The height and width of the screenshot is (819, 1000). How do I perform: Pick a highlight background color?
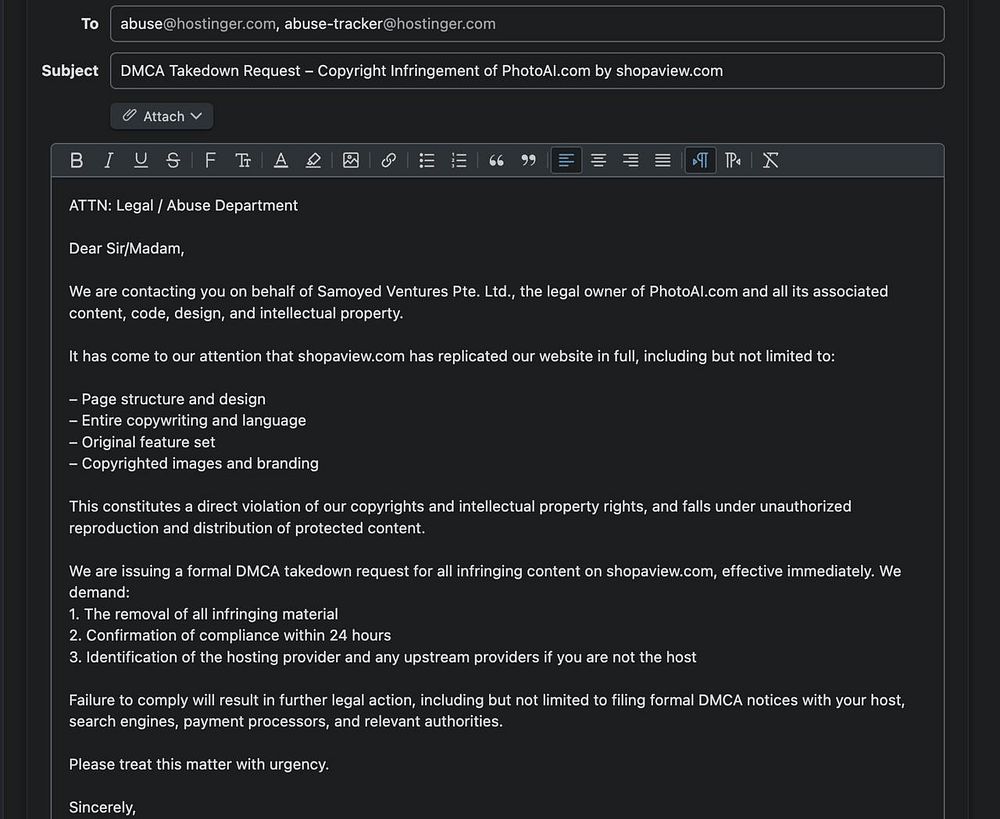tap(312, 160)
